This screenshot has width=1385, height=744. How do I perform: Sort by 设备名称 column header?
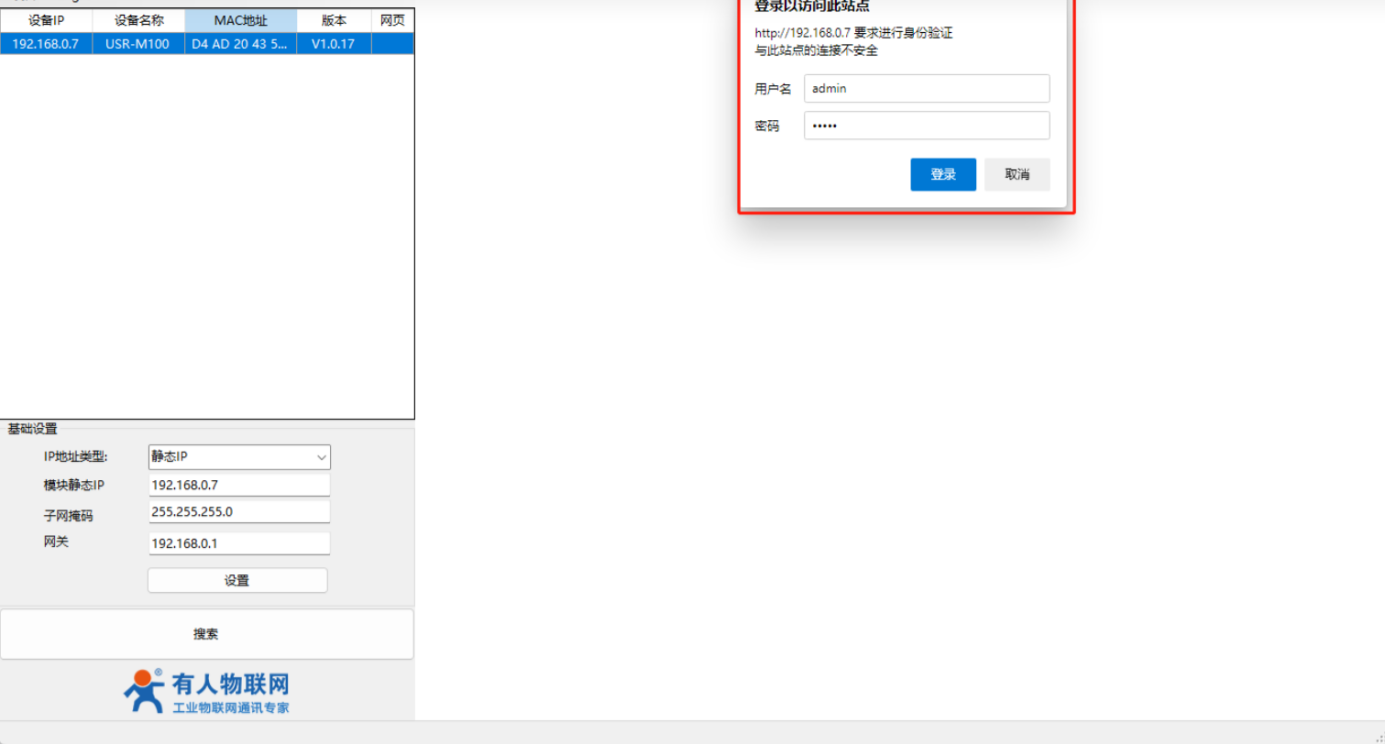click(138, 20)
